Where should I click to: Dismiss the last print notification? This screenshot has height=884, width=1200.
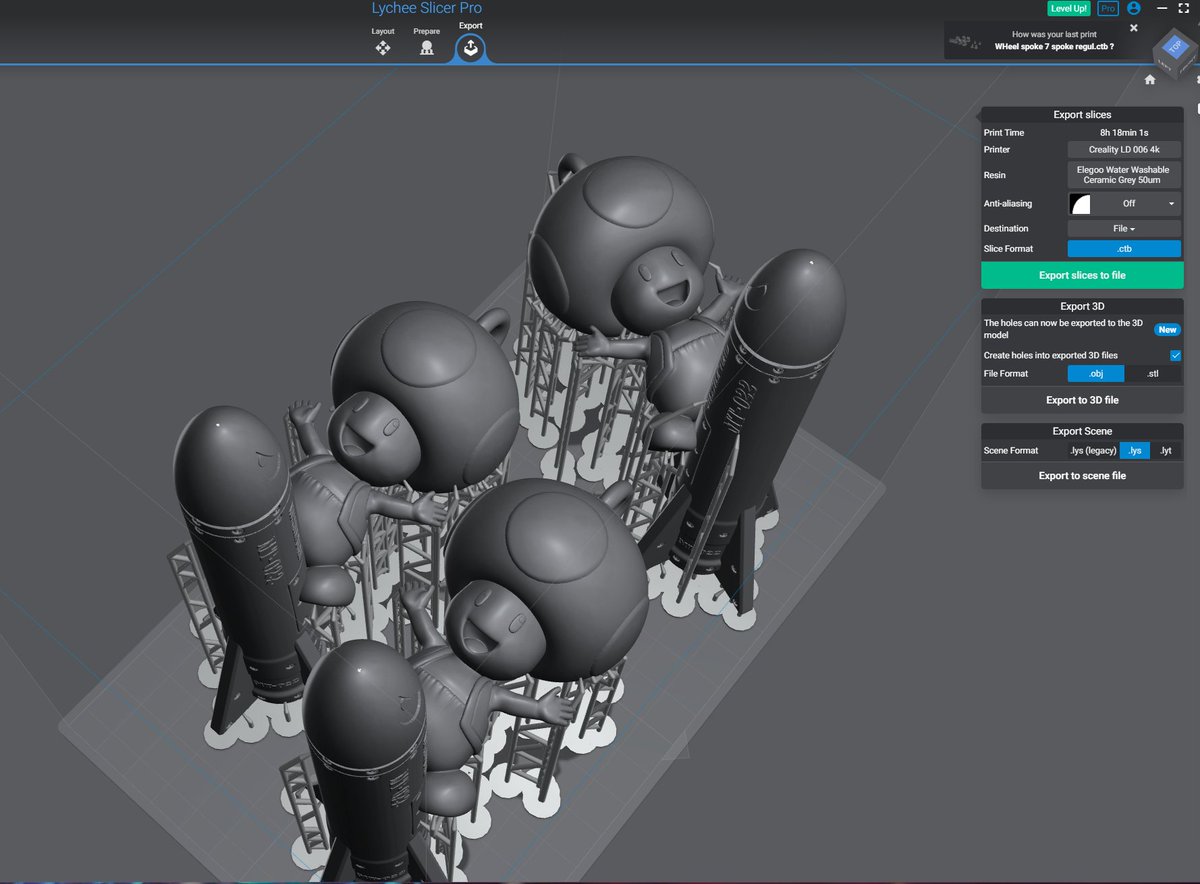tap(1134, 28)
